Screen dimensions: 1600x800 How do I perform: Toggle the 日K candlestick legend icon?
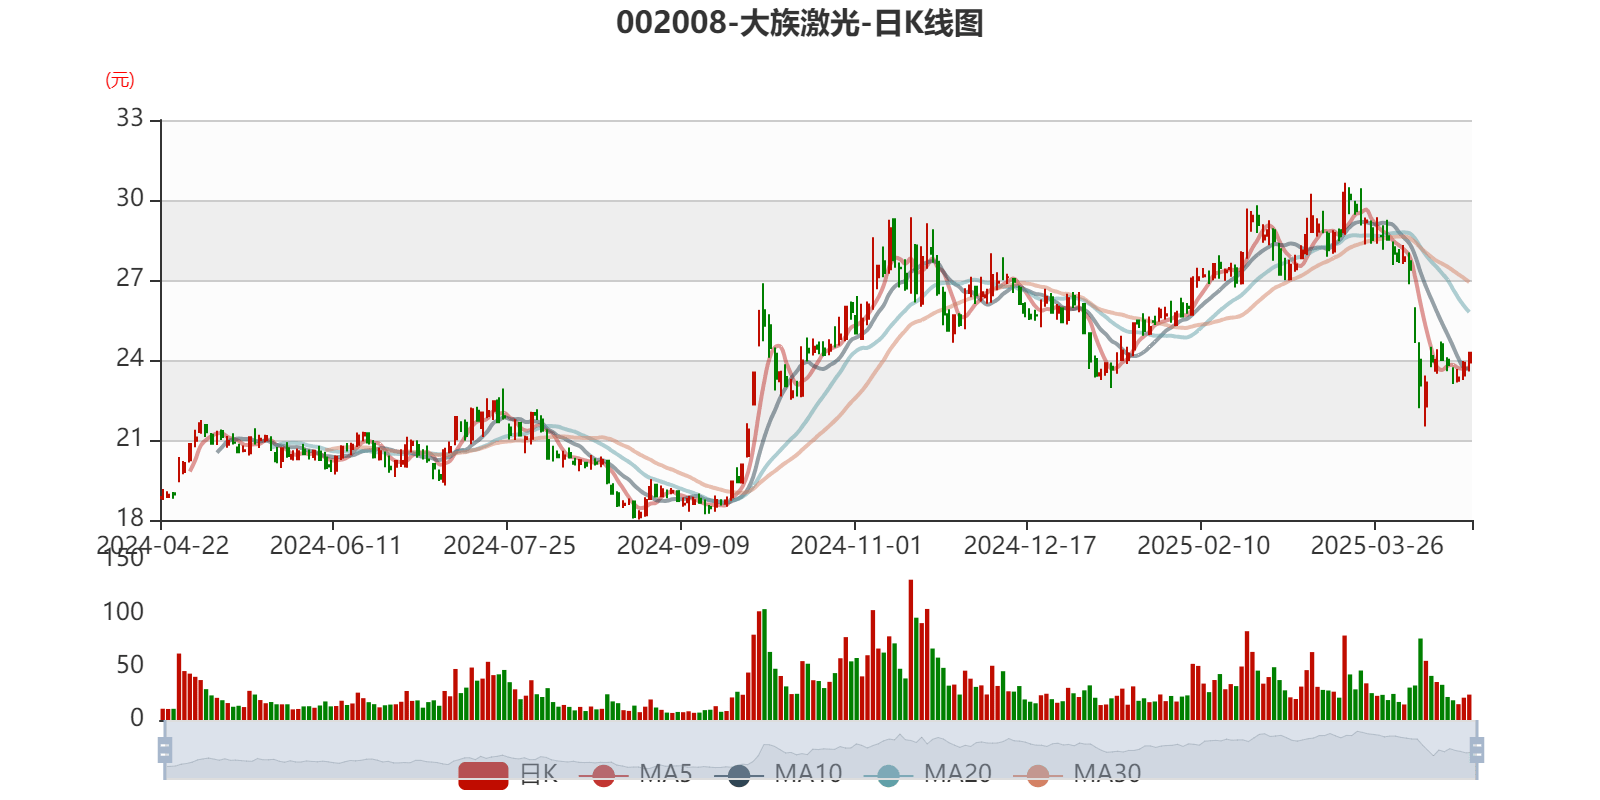click(483, 775)
